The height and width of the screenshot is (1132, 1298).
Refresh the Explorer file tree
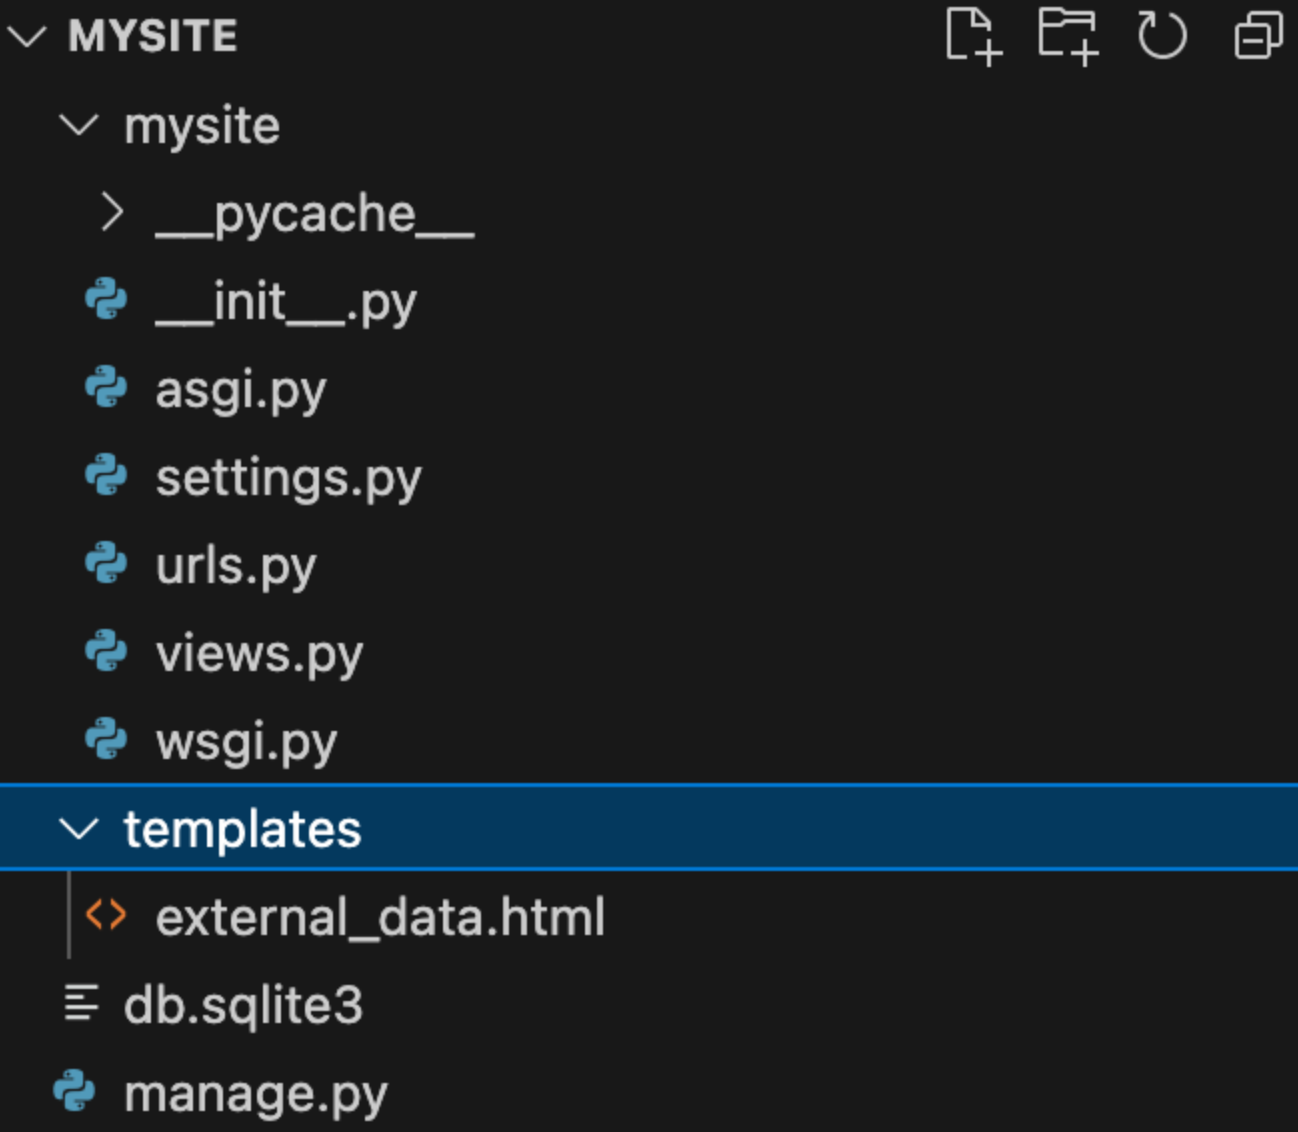pyautogui.click(x=1161, y=37)
